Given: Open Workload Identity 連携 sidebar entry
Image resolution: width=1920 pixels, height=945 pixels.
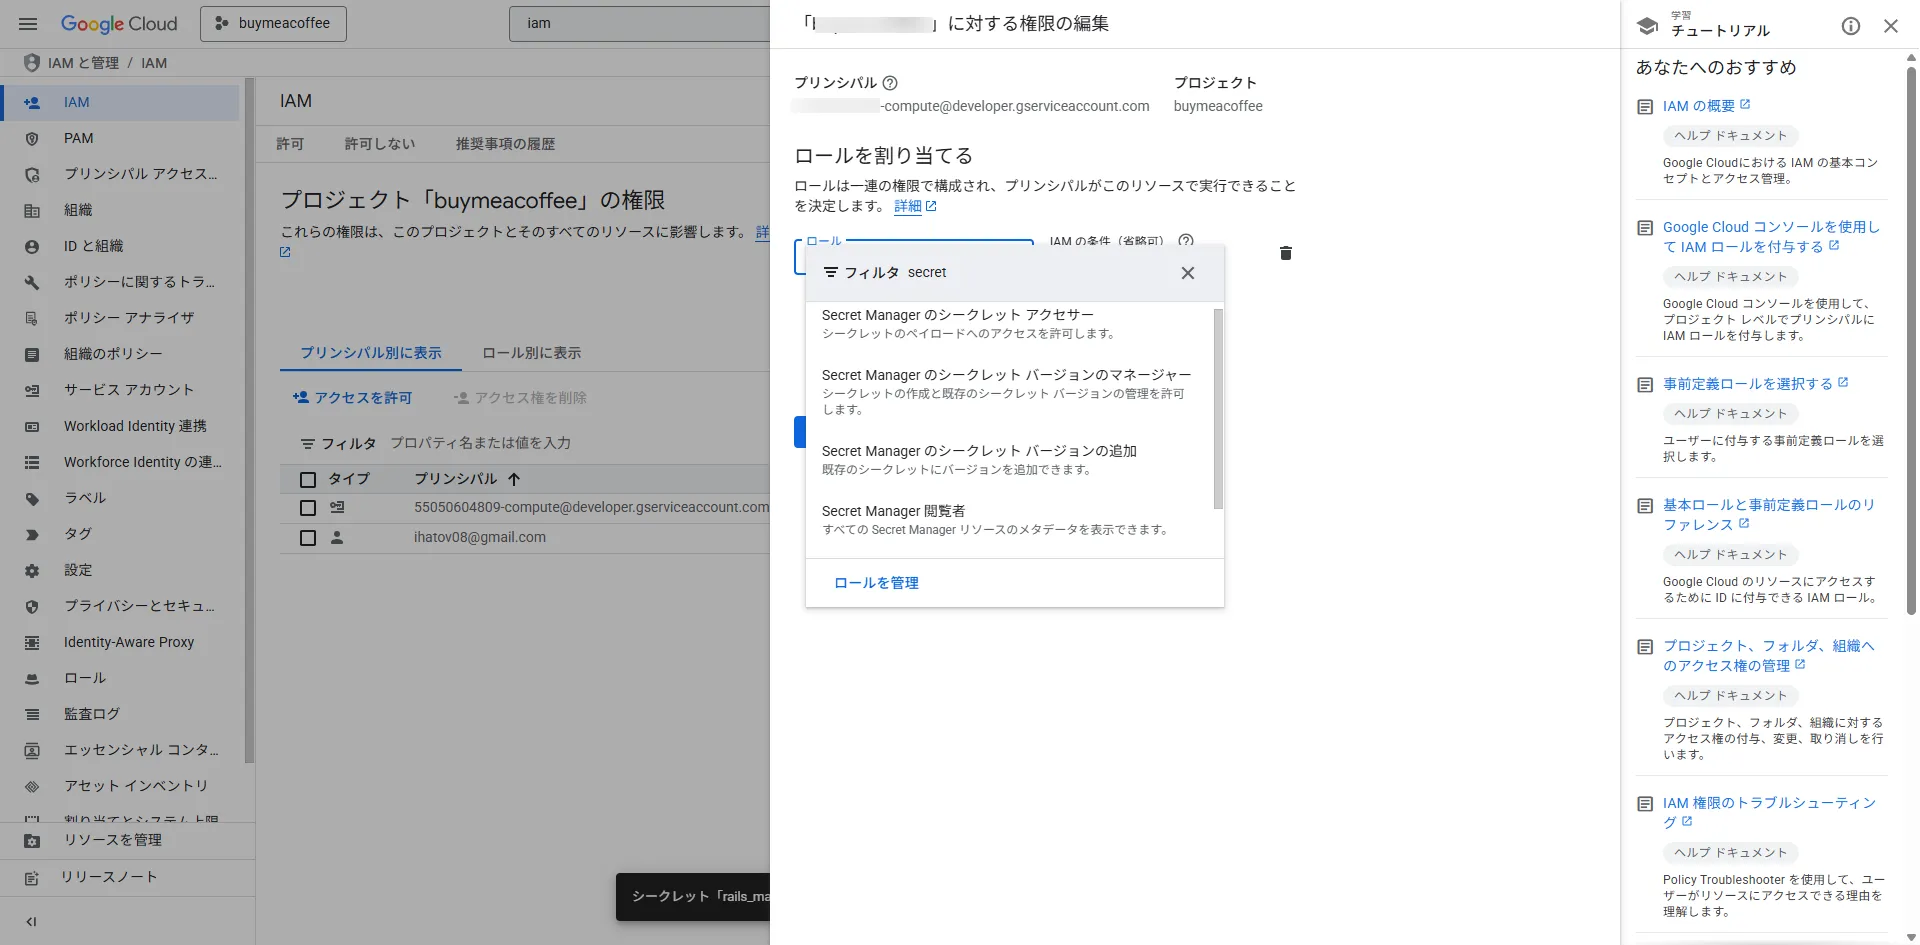Looking at the screenshot, I should [x=120, y=426].
